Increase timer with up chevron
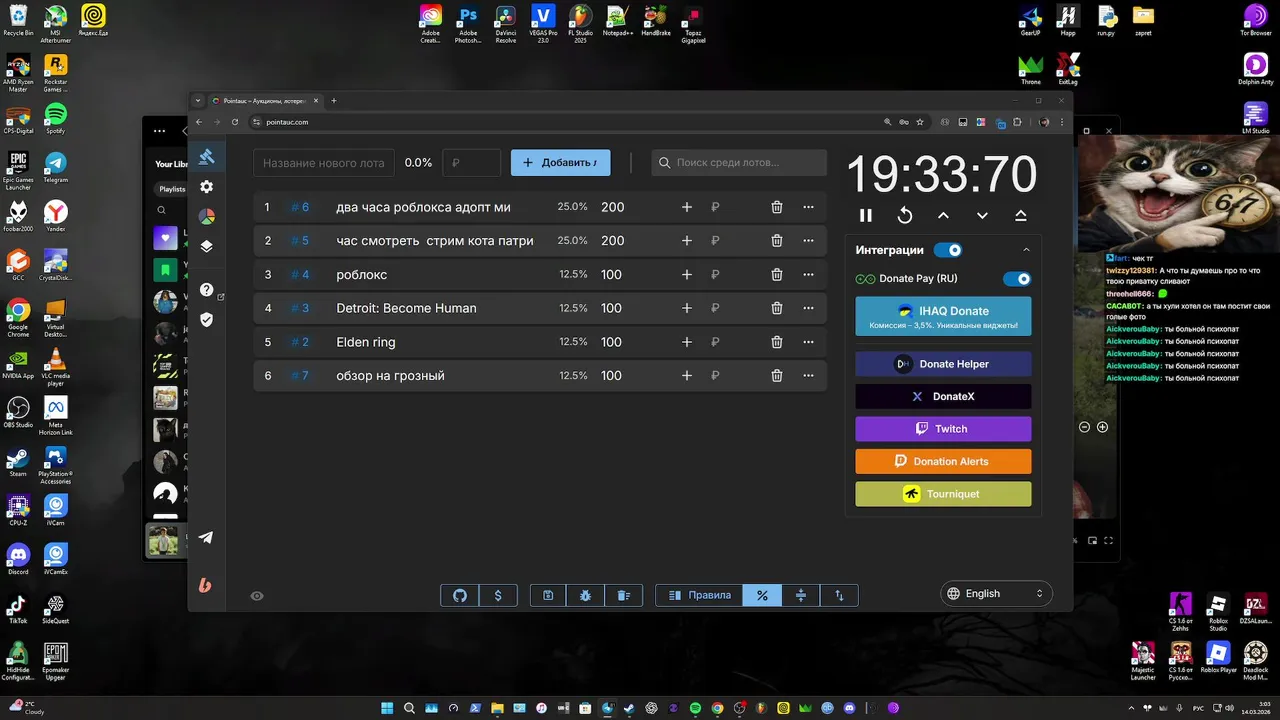 [x=943, y=215]
